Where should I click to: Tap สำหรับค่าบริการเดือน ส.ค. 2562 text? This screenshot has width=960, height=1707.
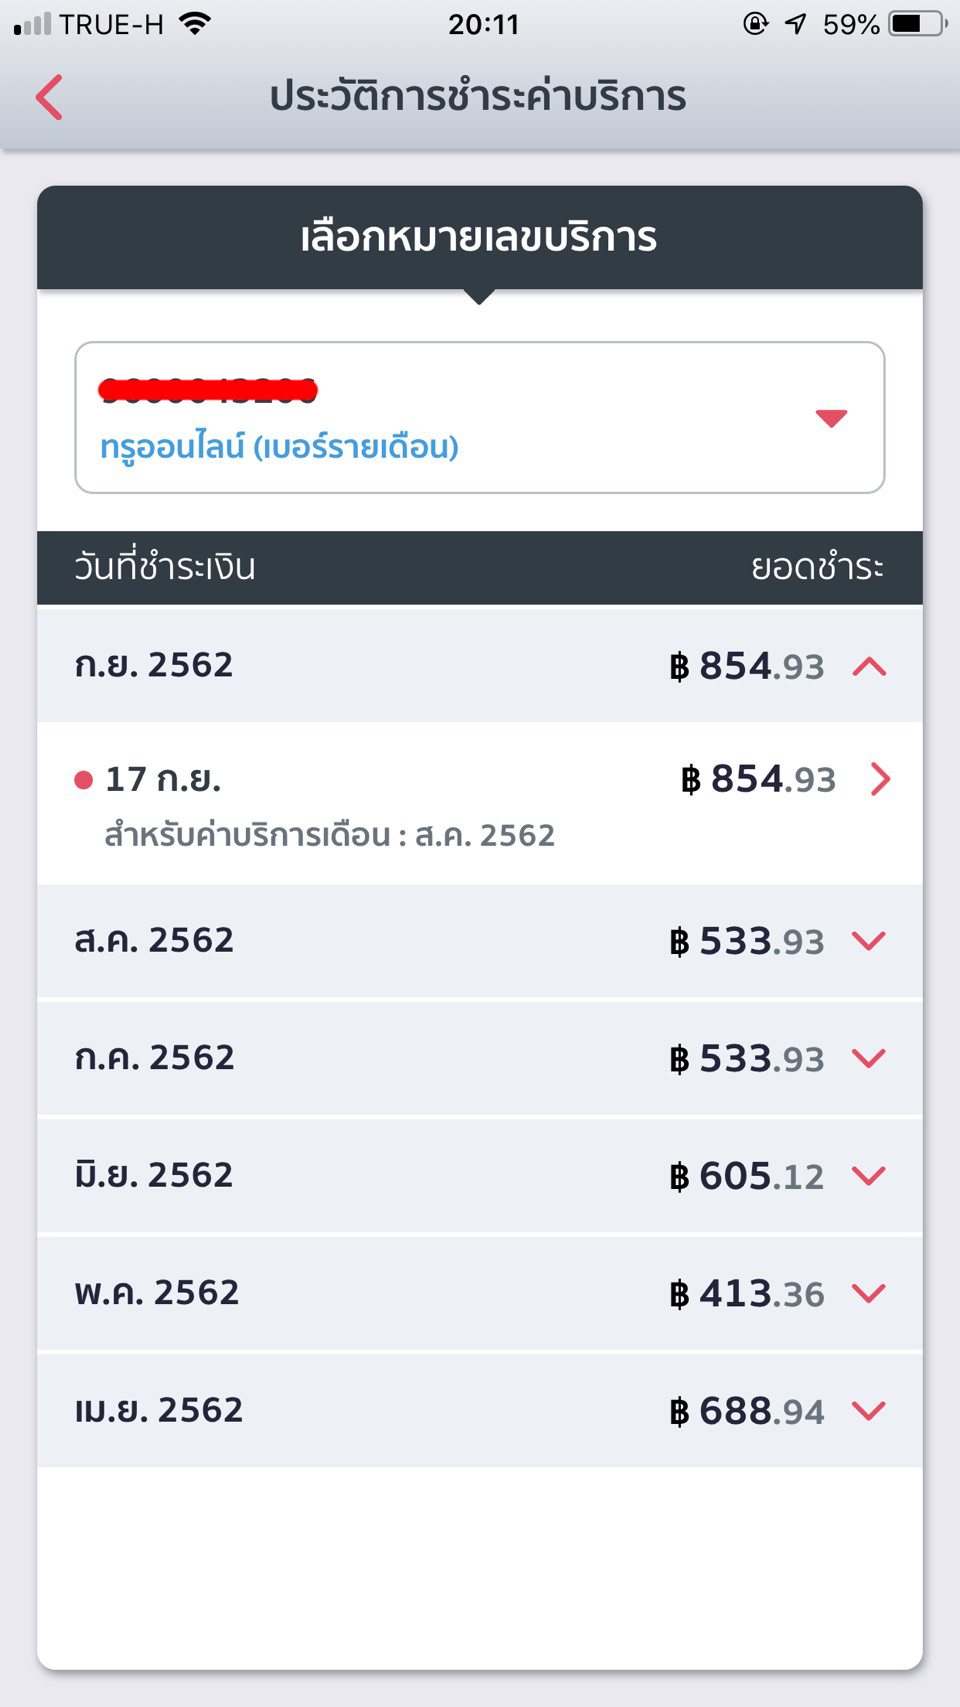tap(330, 835)
